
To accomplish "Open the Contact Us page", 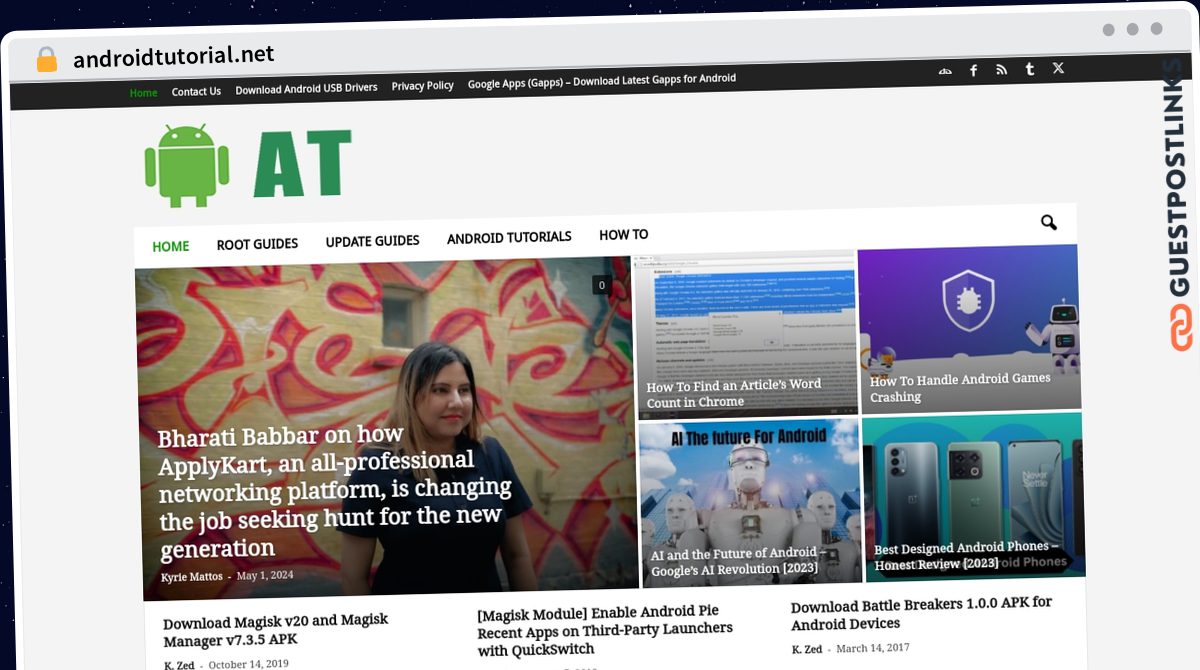I will pos(196,91).
